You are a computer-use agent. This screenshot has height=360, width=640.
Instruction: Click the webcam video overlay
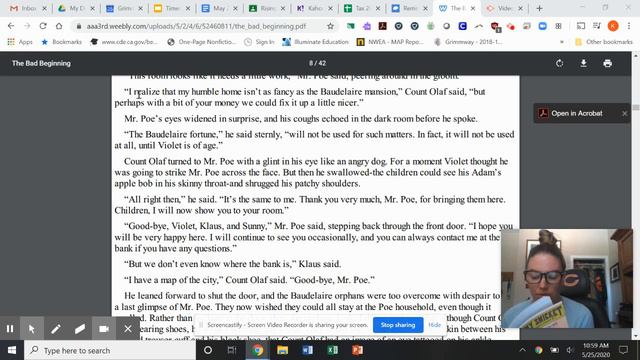coord(567,278)
